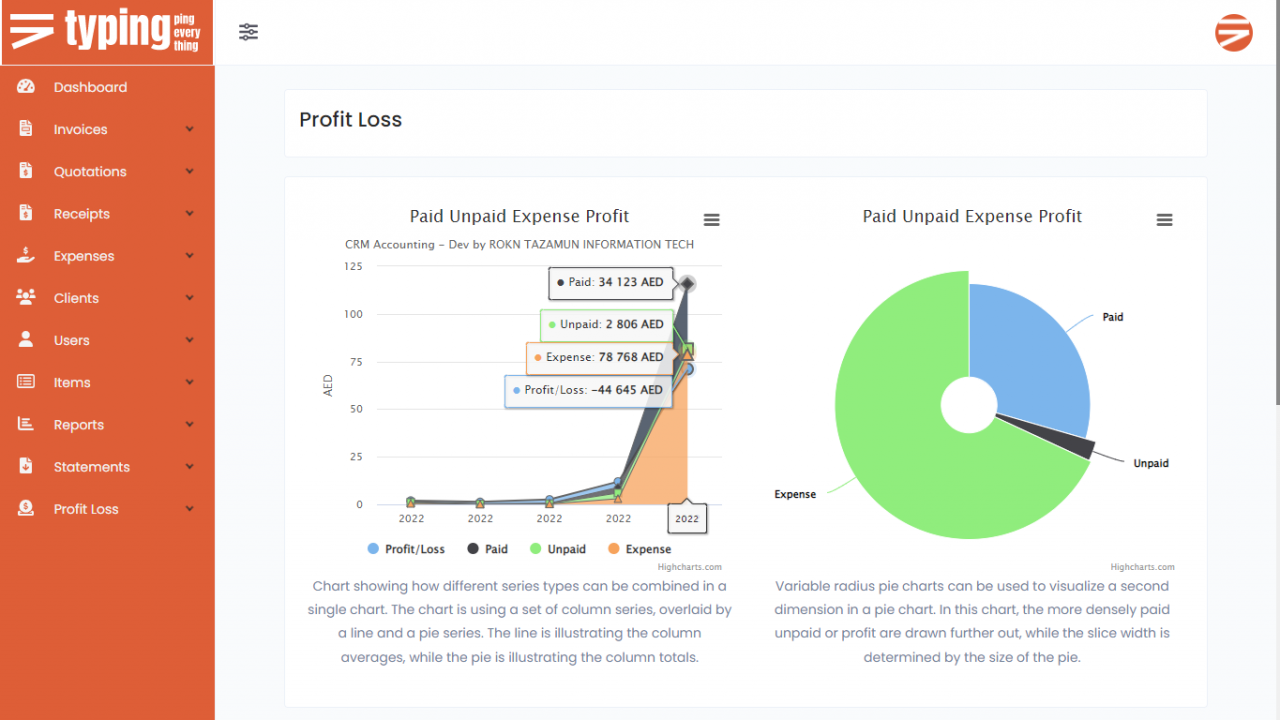The width and height of the screenshot is (1280, 720).
Task: Open the pie chart's context menu
Action: pos(1164,219)
